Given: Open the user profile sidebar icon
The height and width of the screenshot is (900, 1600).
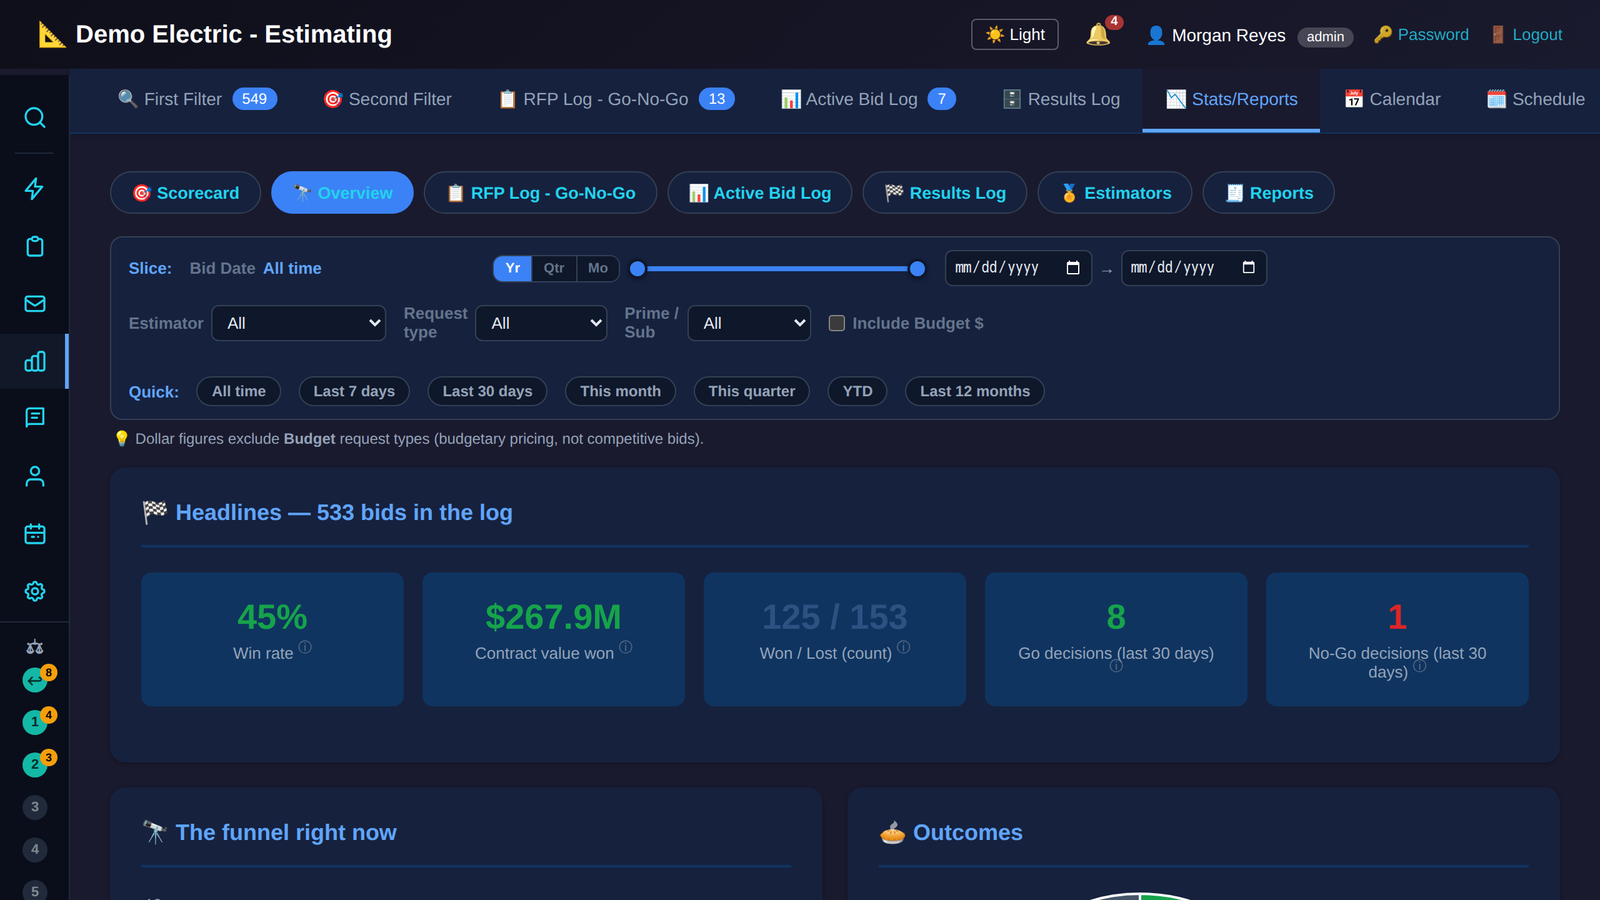Looking at the screenshot, I should [x=35, y=476].
